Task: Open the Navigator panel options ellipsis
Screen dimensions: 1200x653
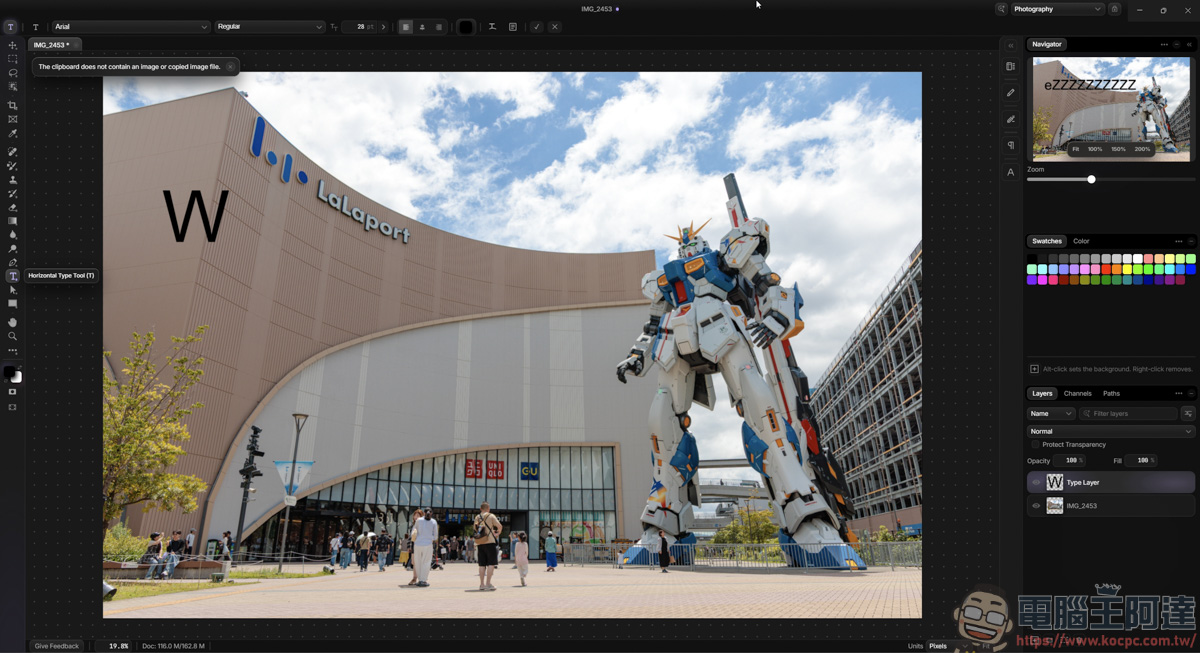Action: pyautogui.click(x=1164, y=44)
